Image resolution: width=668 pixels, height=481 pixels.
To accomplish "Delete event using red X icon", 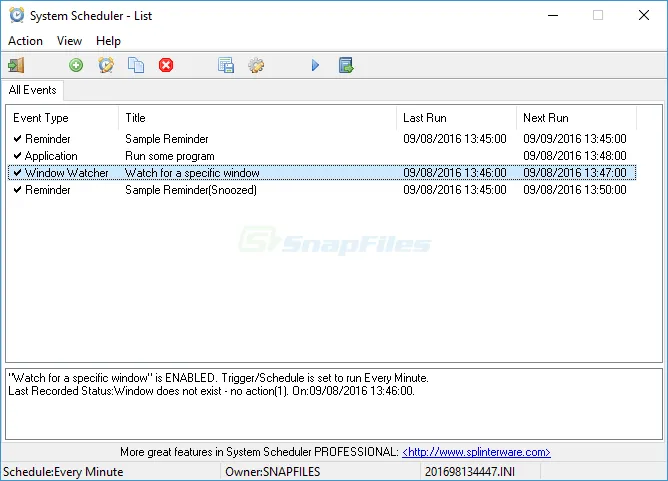I will click(166, 65).
